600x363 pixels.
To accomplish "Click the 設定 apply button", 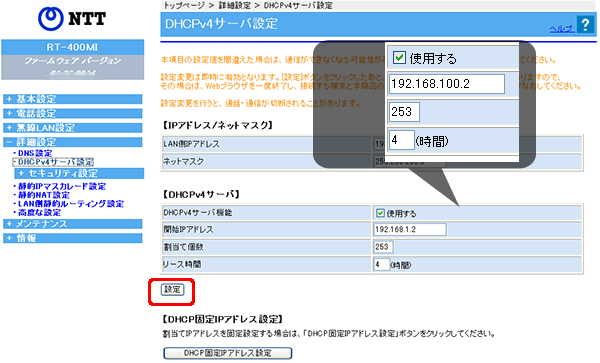I will [x=172, y=290].
